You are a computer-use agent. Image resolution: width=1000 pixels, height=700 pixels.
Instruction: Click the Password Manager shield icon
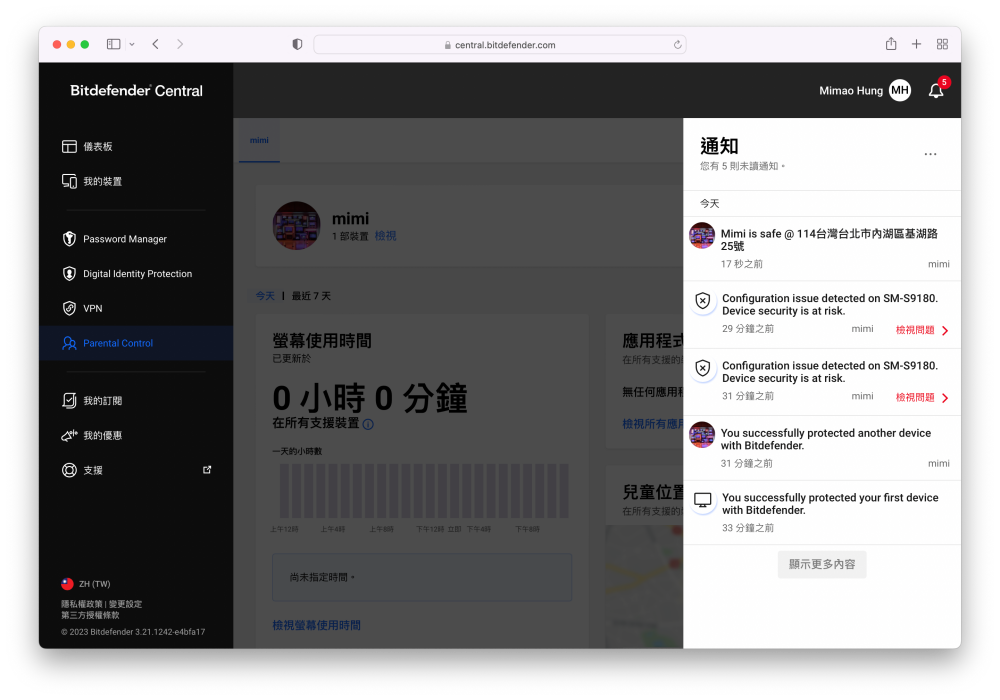tap(69, 239)
